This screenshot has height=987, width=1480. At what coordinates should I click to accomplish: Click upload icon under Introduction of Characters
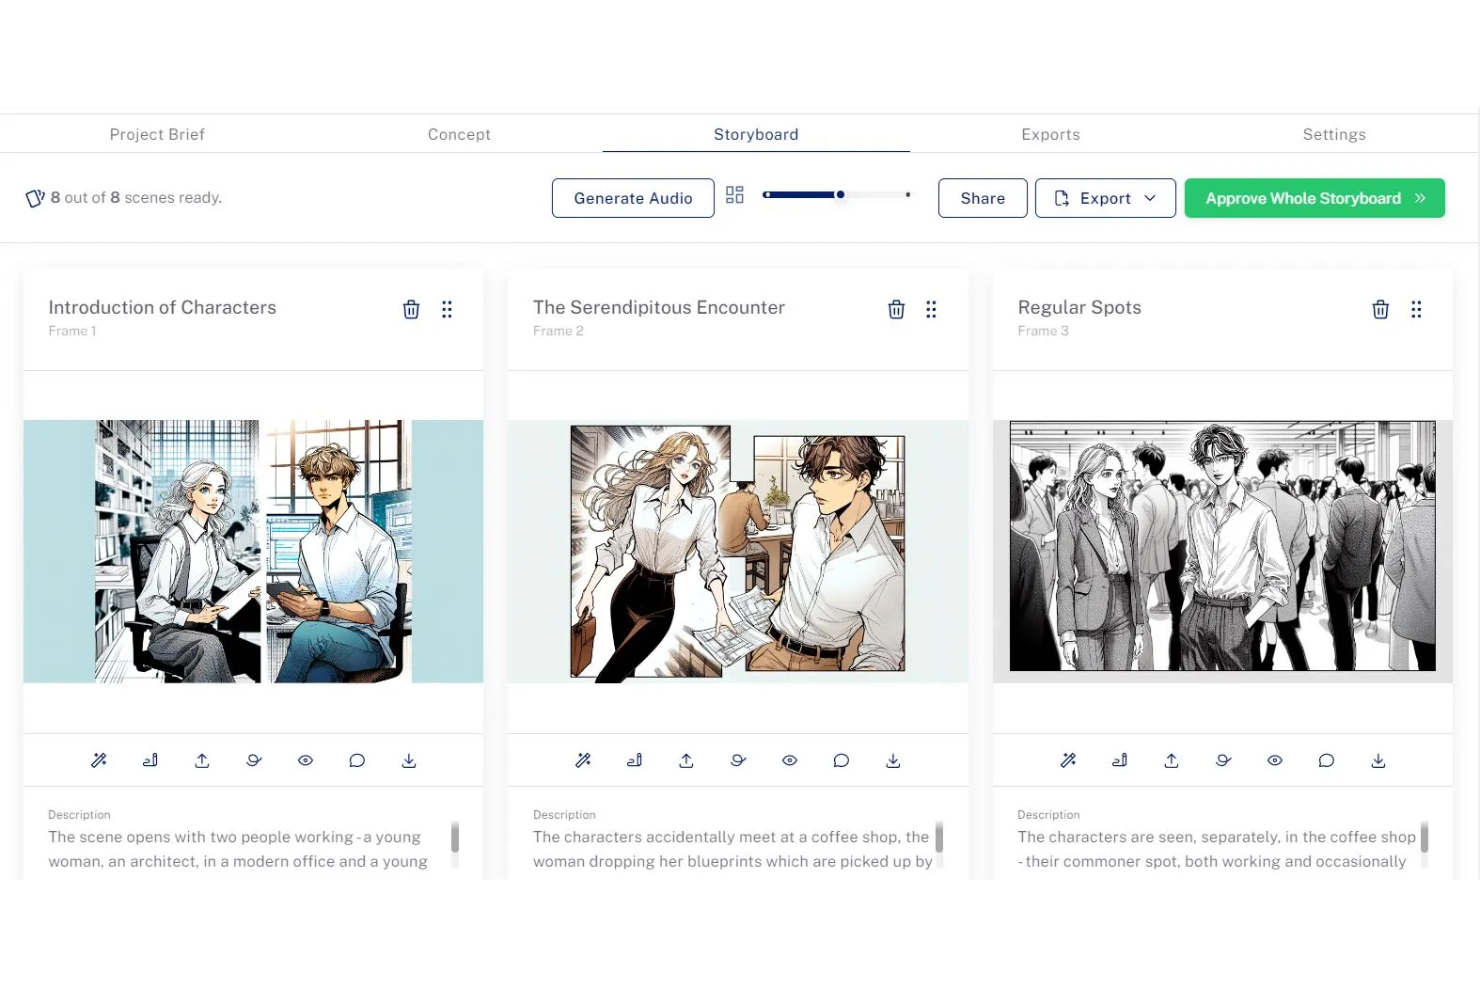pyautogui.click(x=202, y=761)
